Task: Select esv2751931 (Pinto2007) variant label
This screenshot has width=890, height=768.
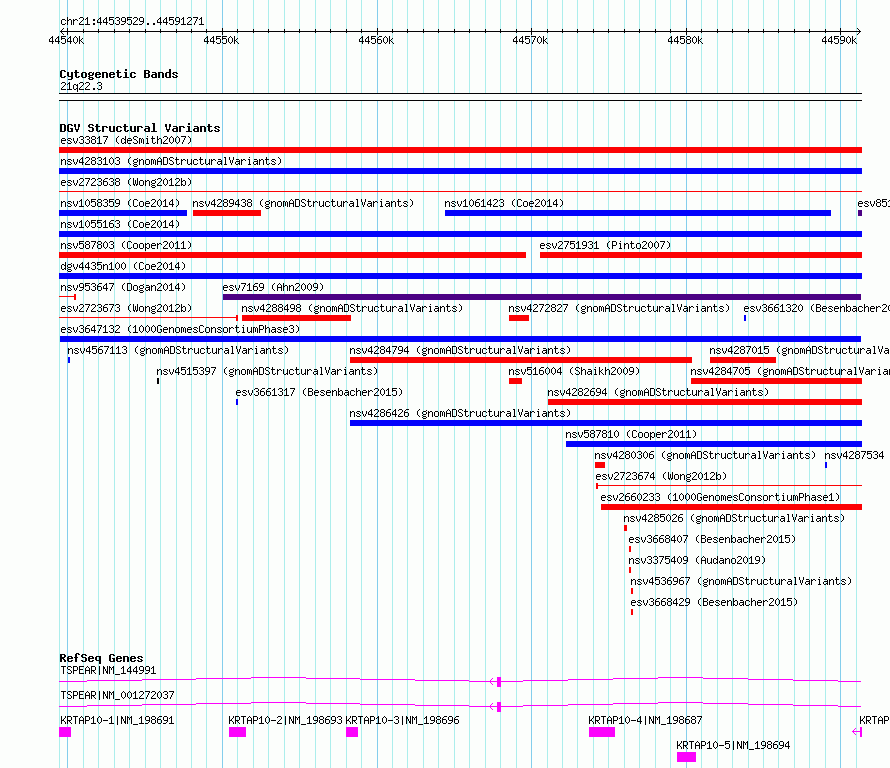Action: point(605,245)
